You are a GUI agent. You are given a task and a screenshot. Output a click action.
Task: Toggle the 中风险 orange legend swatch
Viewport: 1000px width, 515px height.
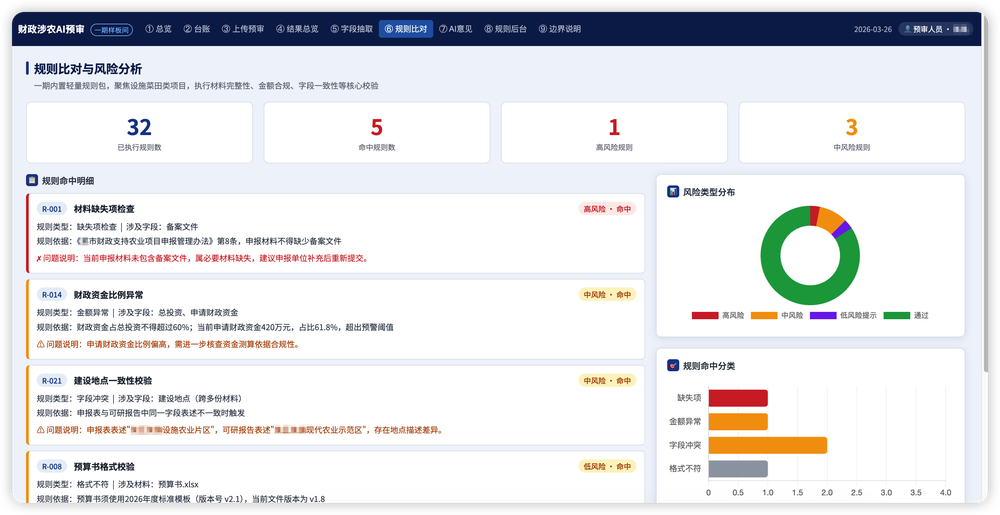(x=764, y=316)
